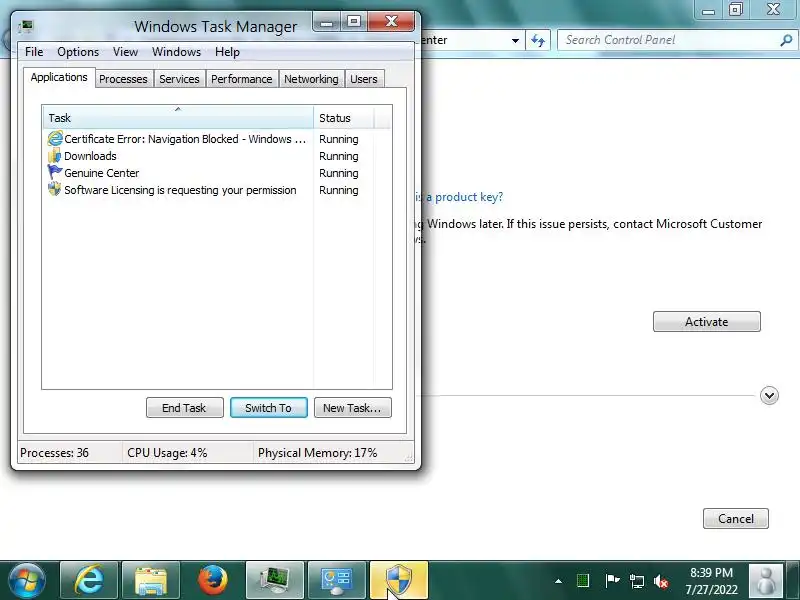Expand the details chevron in activation window

pyautogui.click(x=769, y=395)
